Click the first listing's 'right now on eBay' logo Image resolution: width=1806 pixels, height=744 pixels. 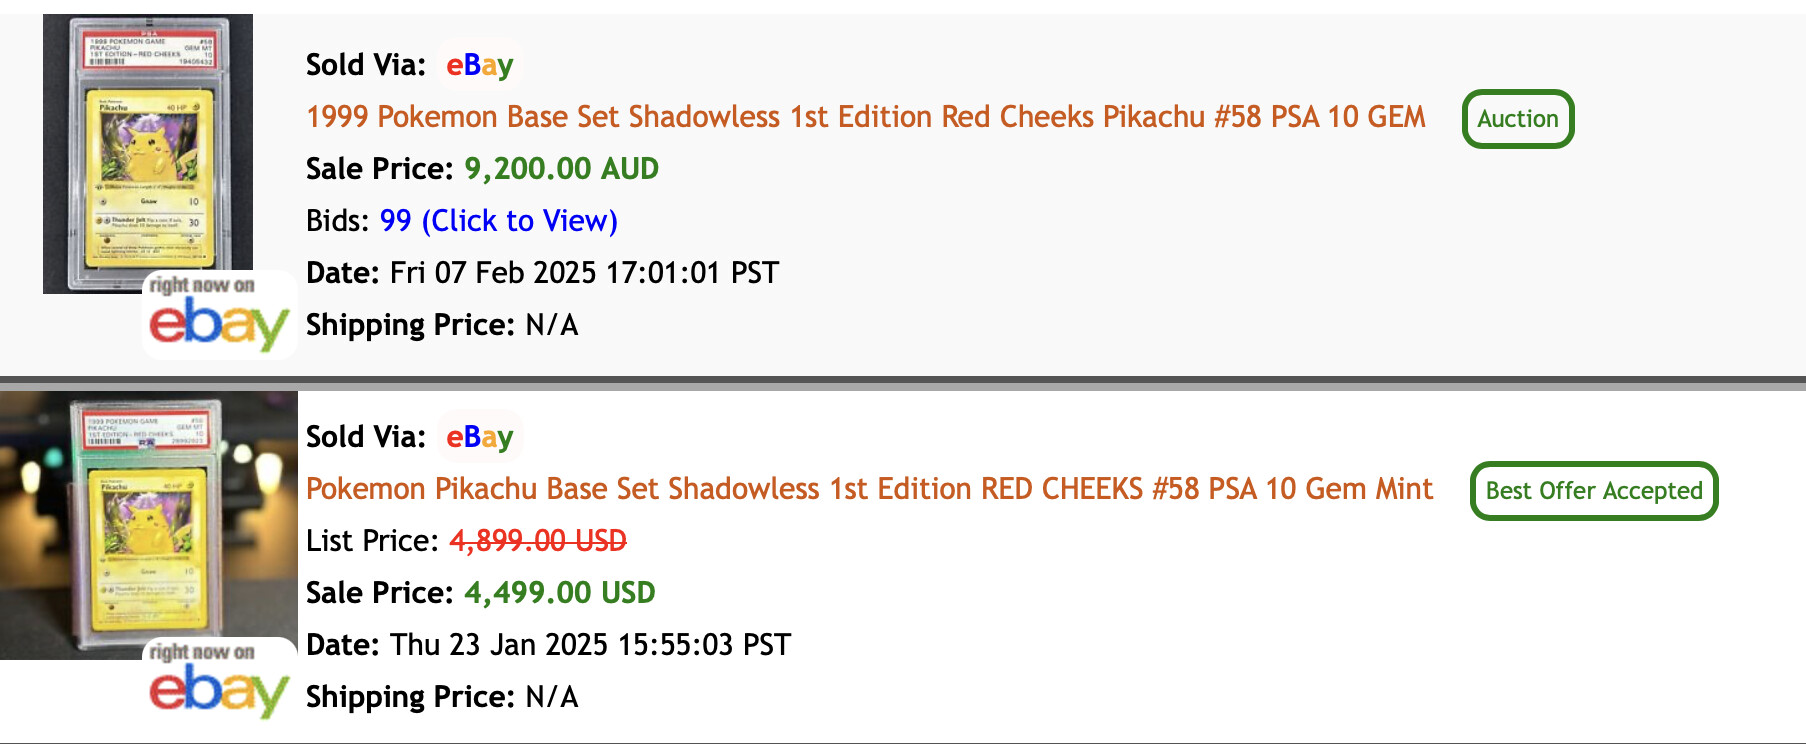tap(219, 314)
